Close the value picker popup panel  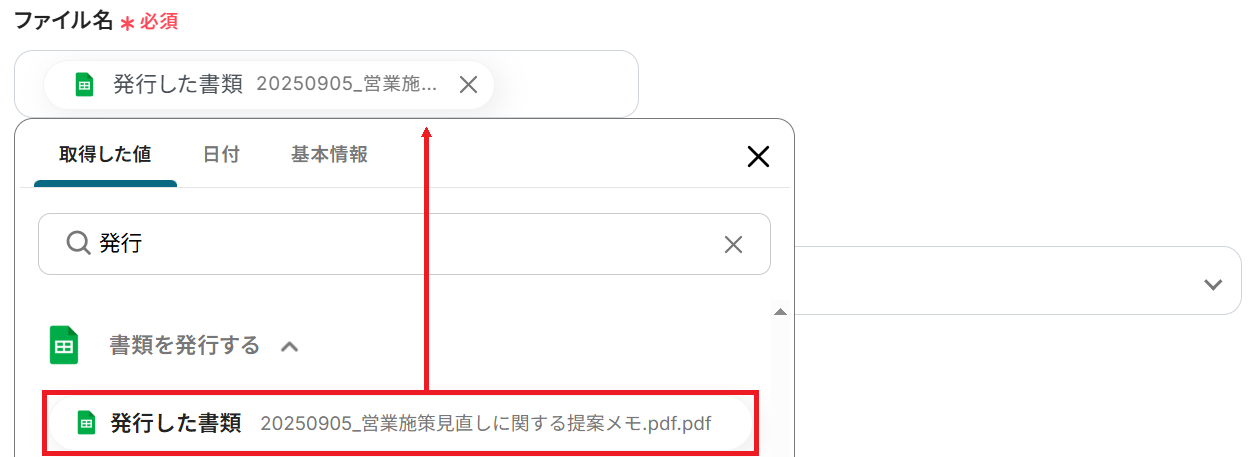pos(758,156)
